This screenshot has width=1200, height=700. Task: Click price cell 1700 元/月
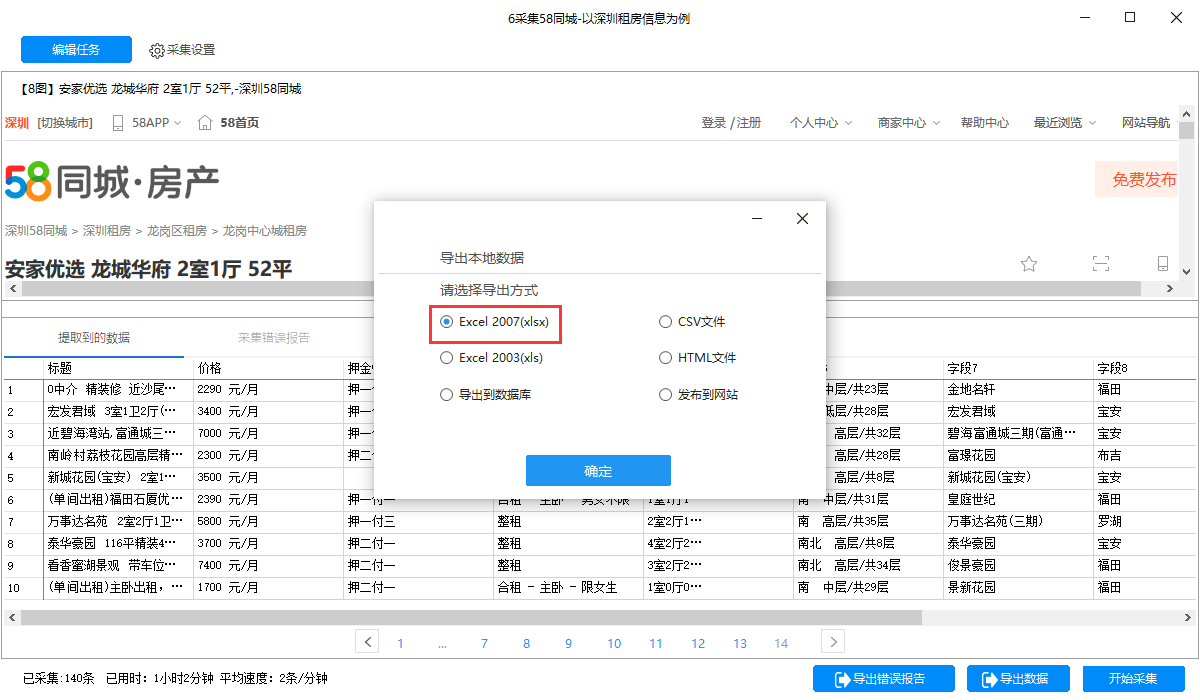click(268, 587)
